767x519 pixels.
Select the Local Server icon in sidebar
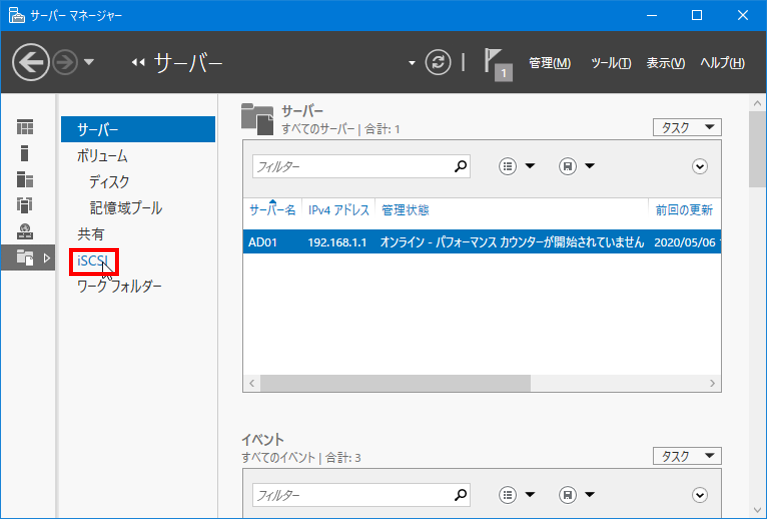(24, 153)
